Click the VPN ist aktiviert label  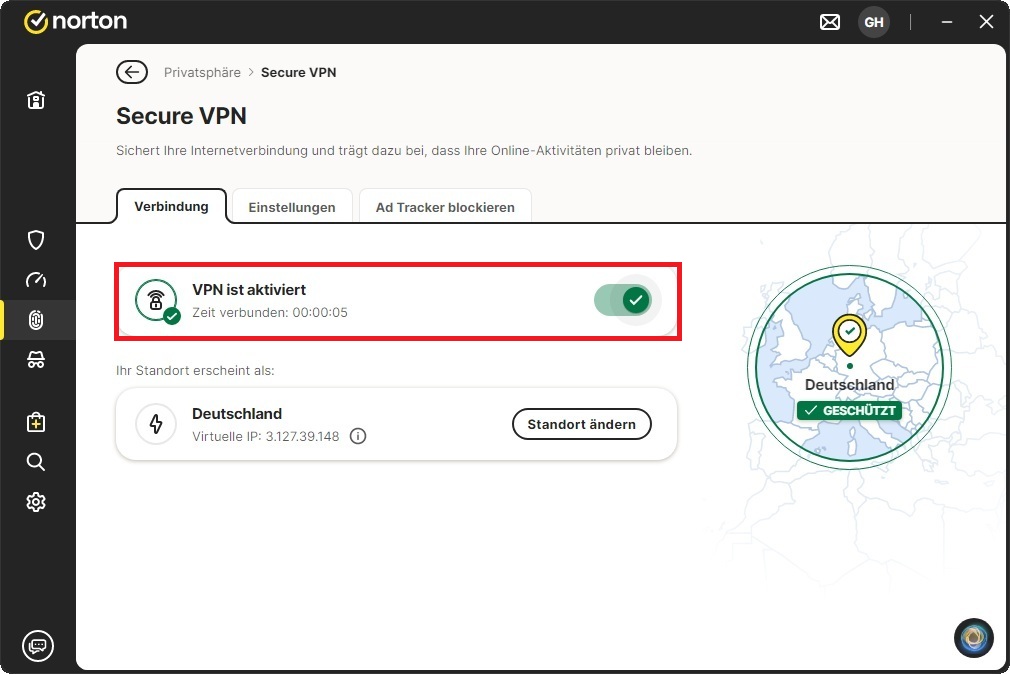pyautogui.click(x=249, y=290)
